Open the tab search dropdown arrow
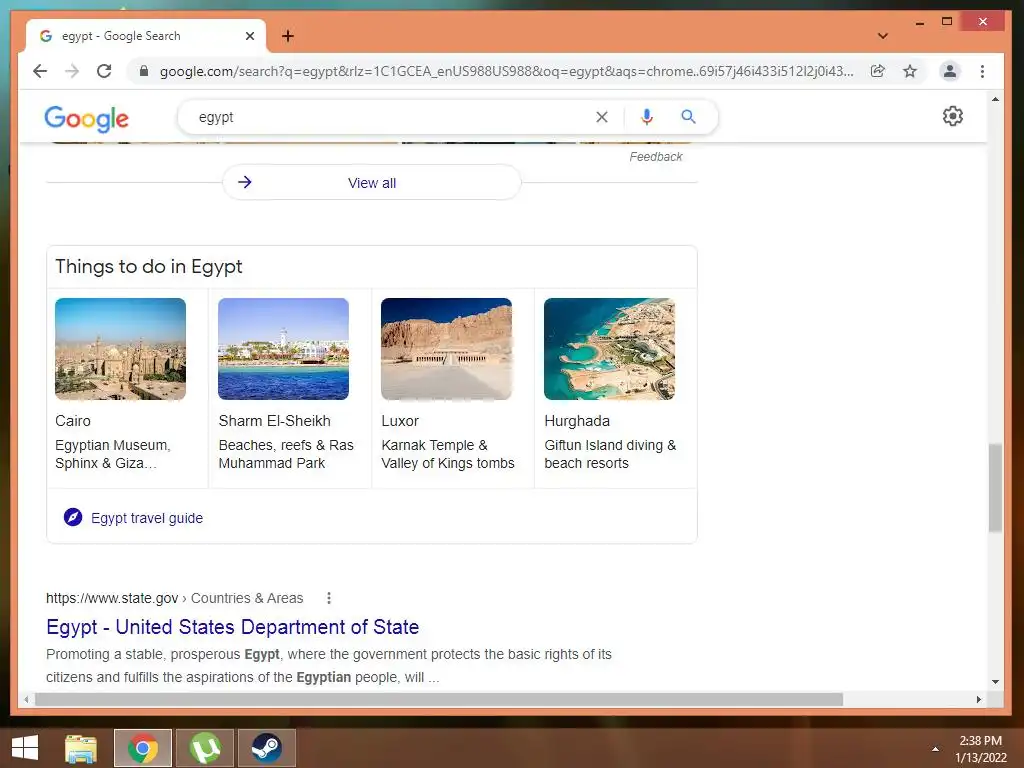 pyautogui.click(x=882, y=36)
